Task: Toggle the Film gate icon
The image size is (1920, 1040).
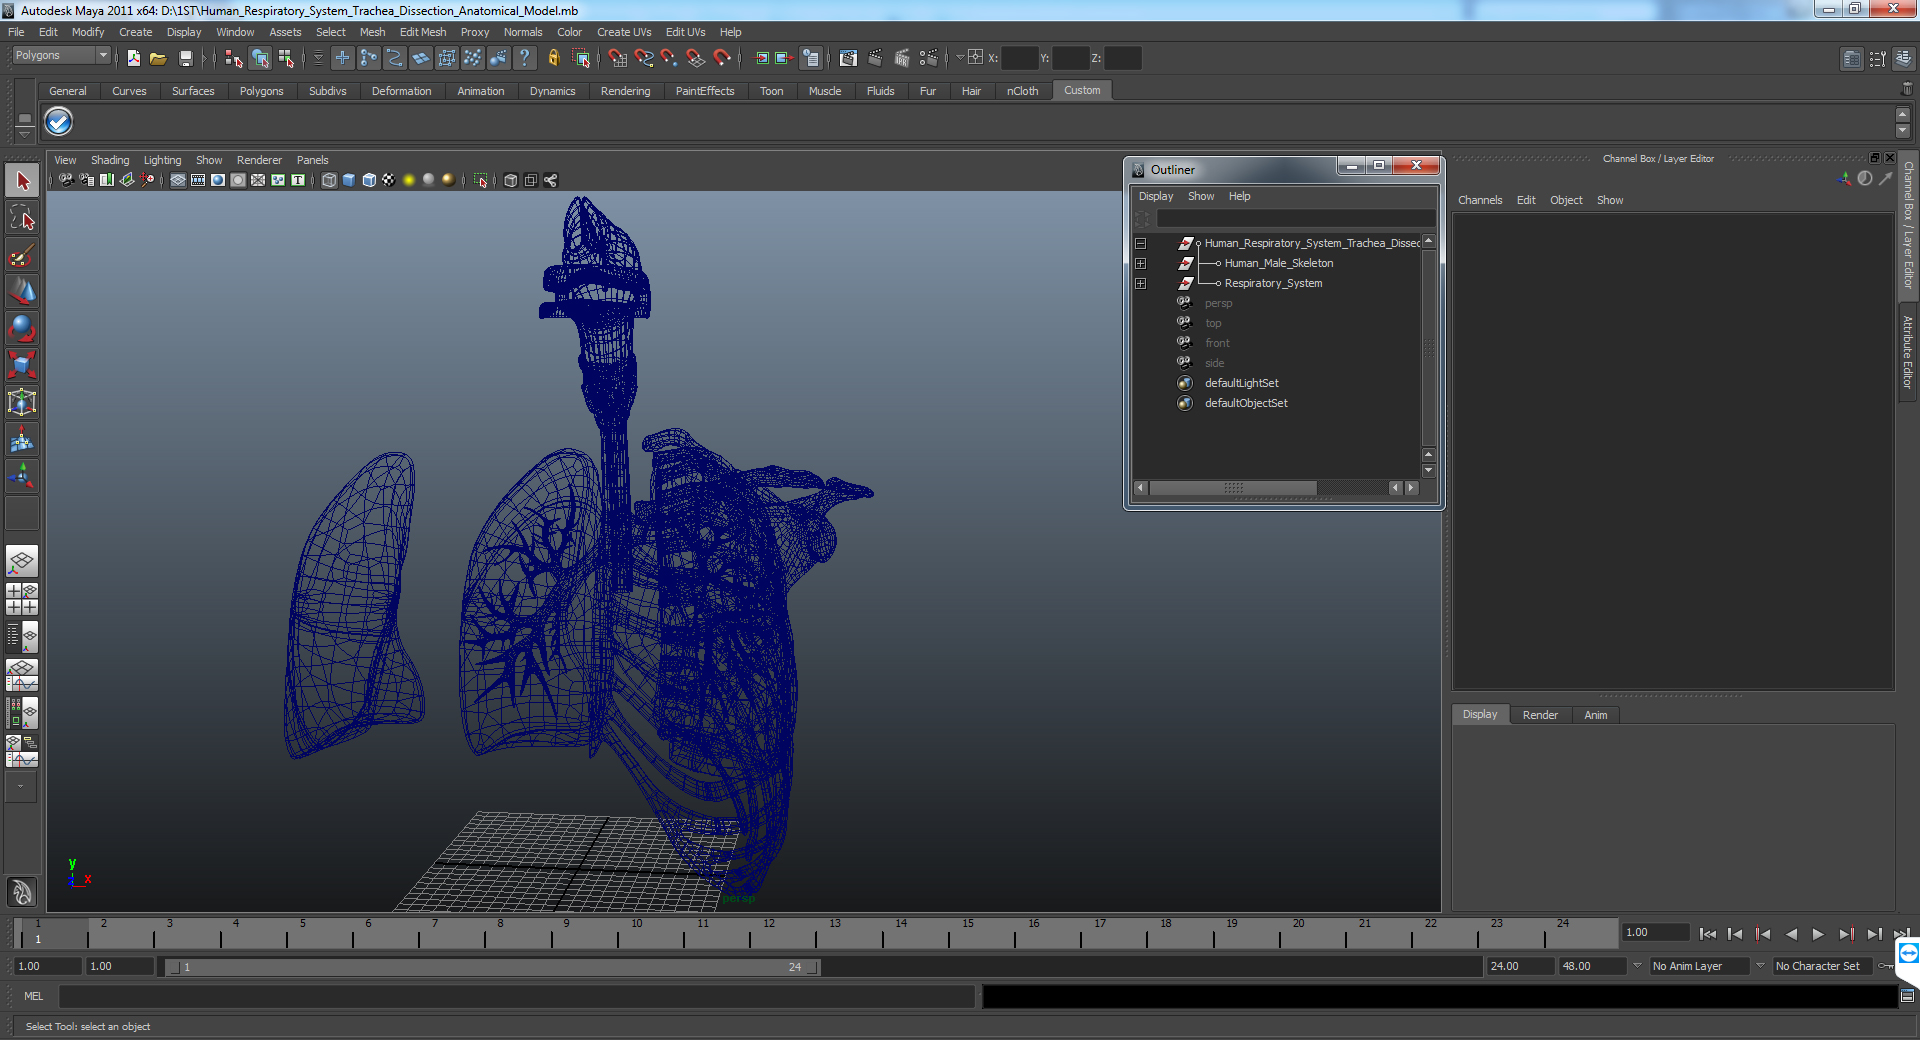Action: click(x=198, y=180)
